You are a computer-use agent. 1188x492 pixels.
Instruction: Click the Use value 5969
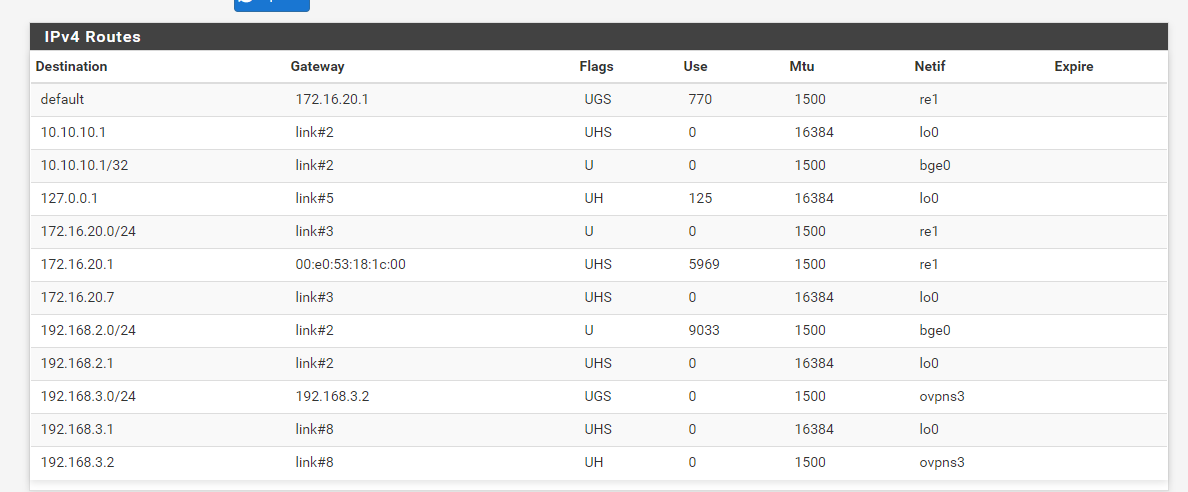tap(704, 265)
